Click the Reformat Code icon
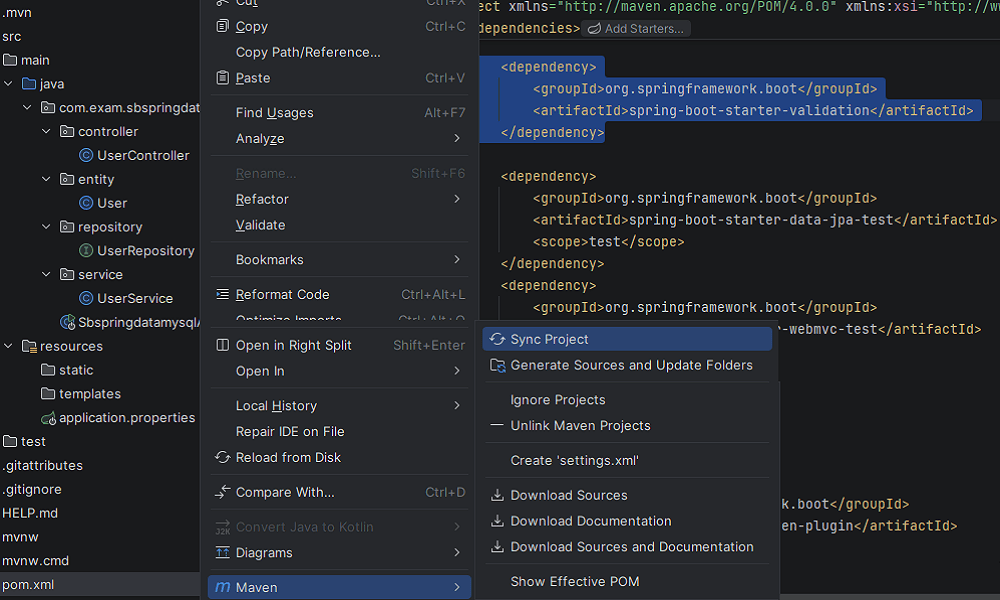 click(x=222, y=294)
